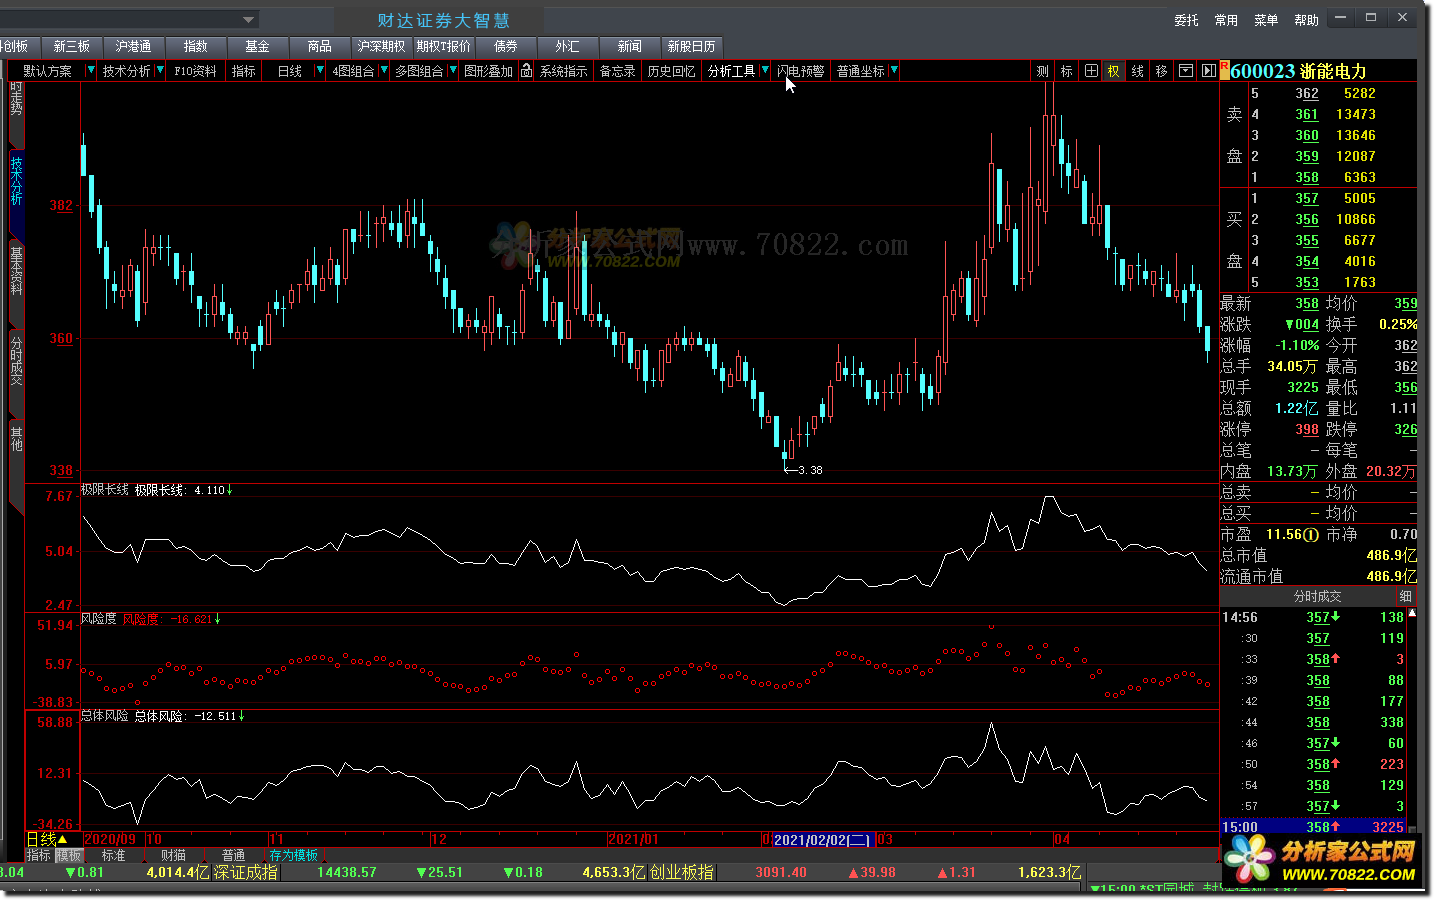This screenshot has width=1435, height=900.
Task: Switch to 外汇 market tab
Action: (567, 47)
